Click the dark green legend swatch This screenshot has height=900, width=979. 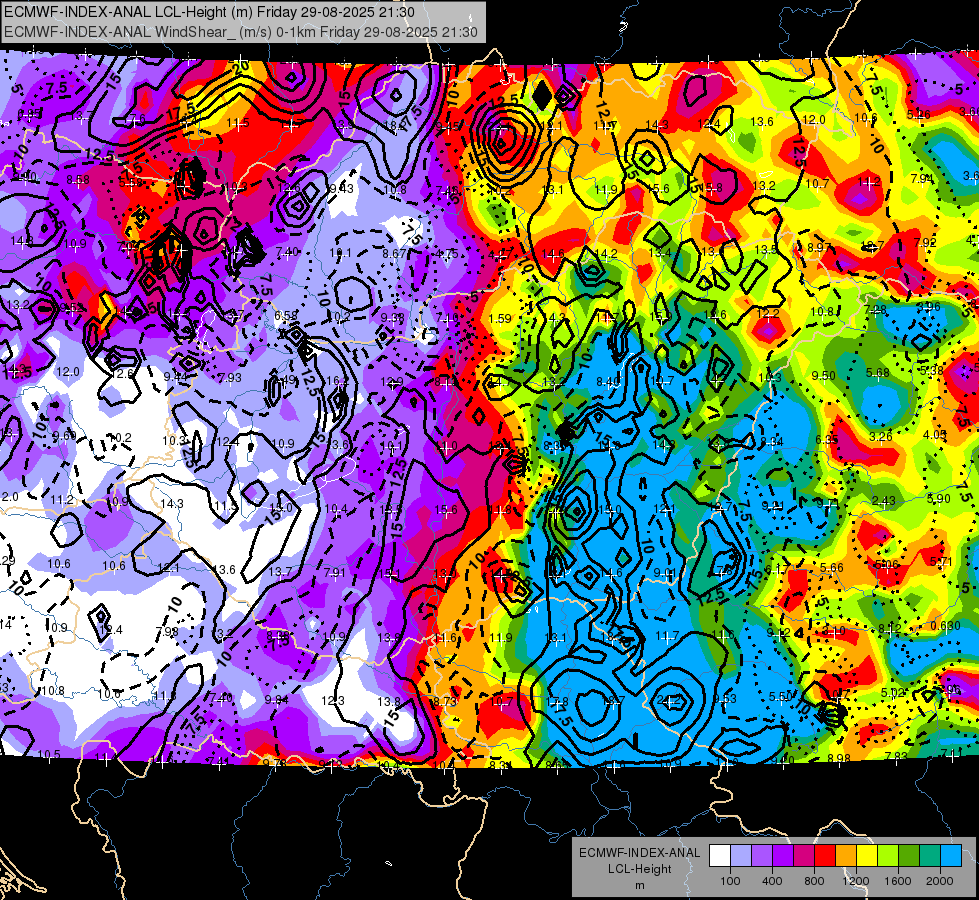point(908,855)
